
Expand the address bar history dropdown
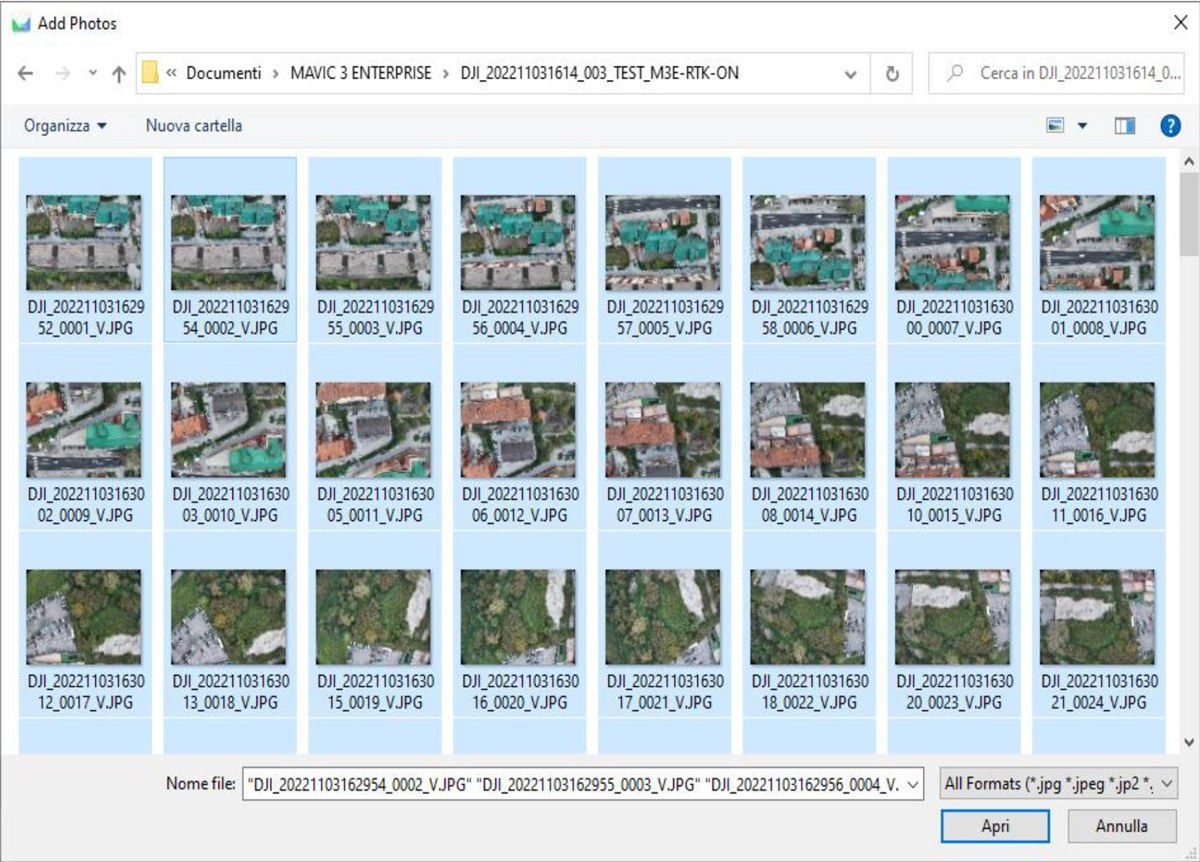[851, 72]
